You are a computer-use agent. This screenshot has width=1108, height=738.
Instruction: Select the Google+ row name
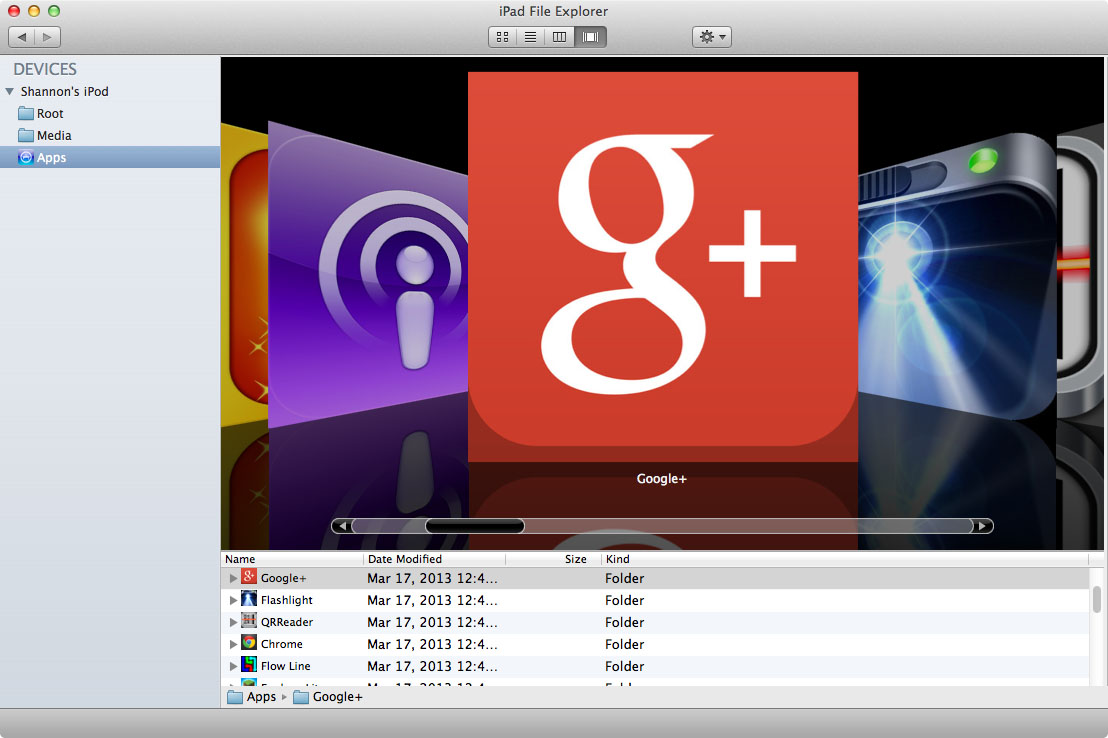coord(283,578)
